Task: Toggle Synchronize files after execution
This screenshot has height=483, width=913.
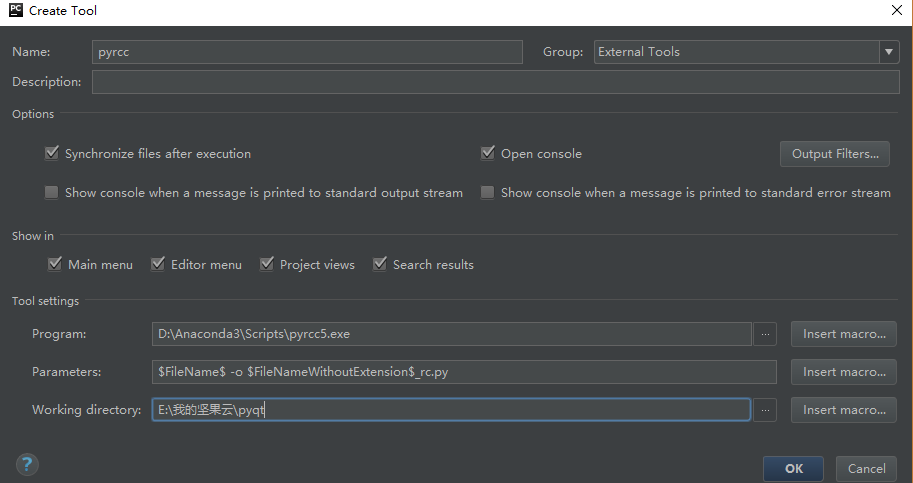Action: point(52,154)
